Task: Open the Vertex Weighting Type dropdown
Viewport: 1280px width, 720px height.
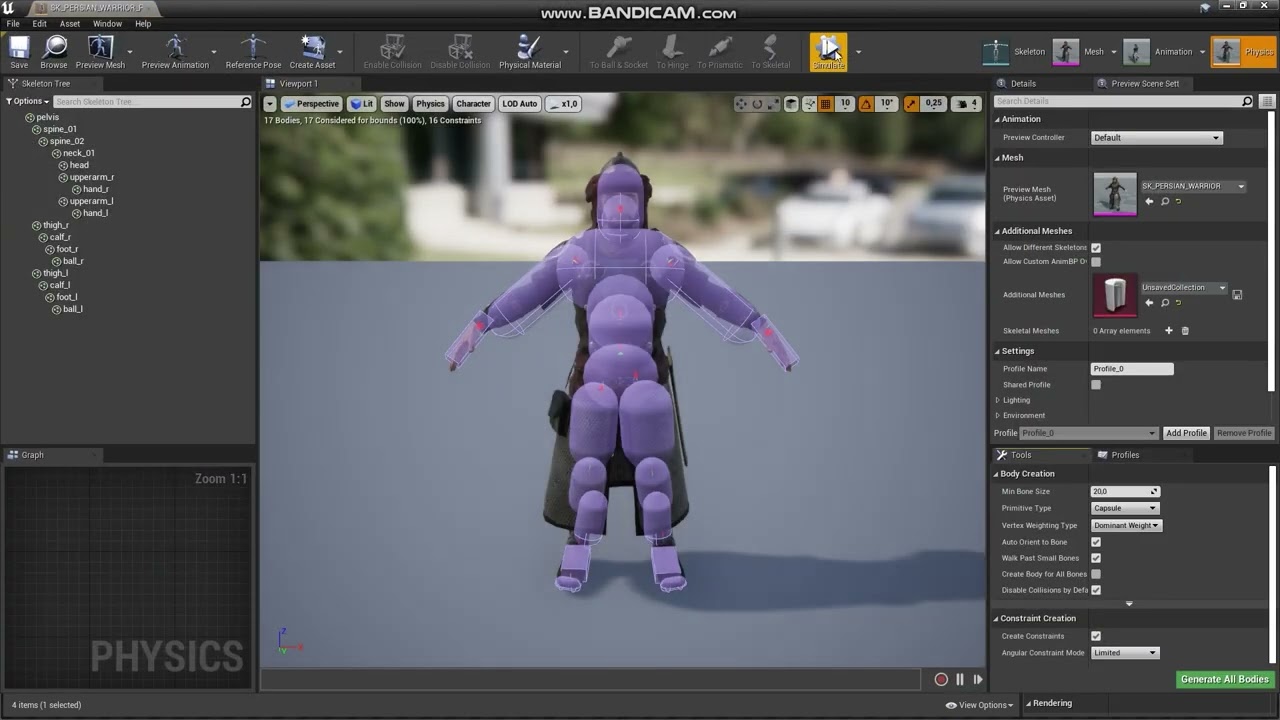Action: (1126, 525)
